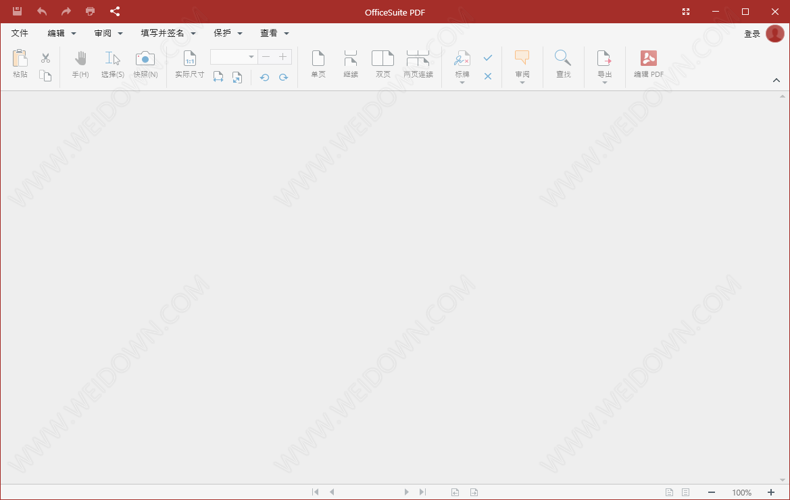Go to last page in status bar
This screenshot has height=500, width=790.
pos(423,492)
